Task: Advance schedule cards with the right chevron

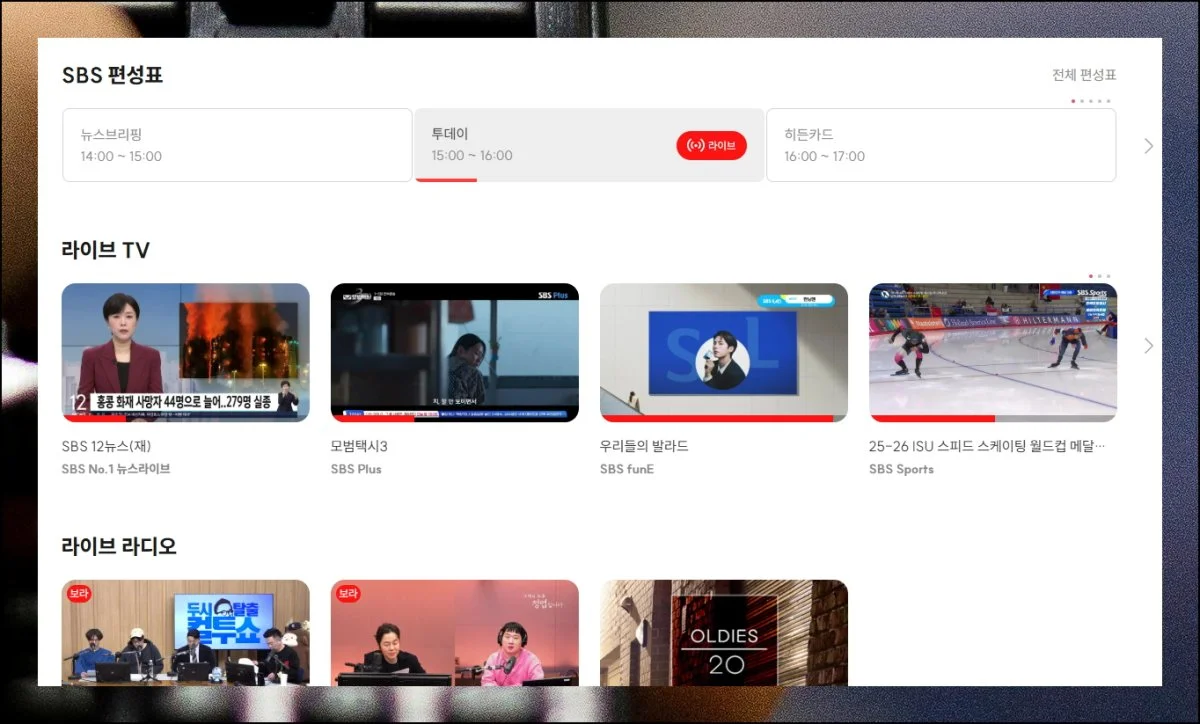Action: pyautogui.click(x=1148, y=145)
